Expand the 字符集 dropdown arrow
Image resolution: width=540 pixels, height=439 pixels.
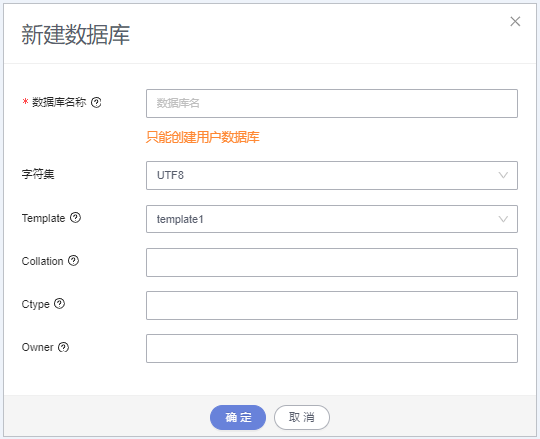(x=503, y=175)
